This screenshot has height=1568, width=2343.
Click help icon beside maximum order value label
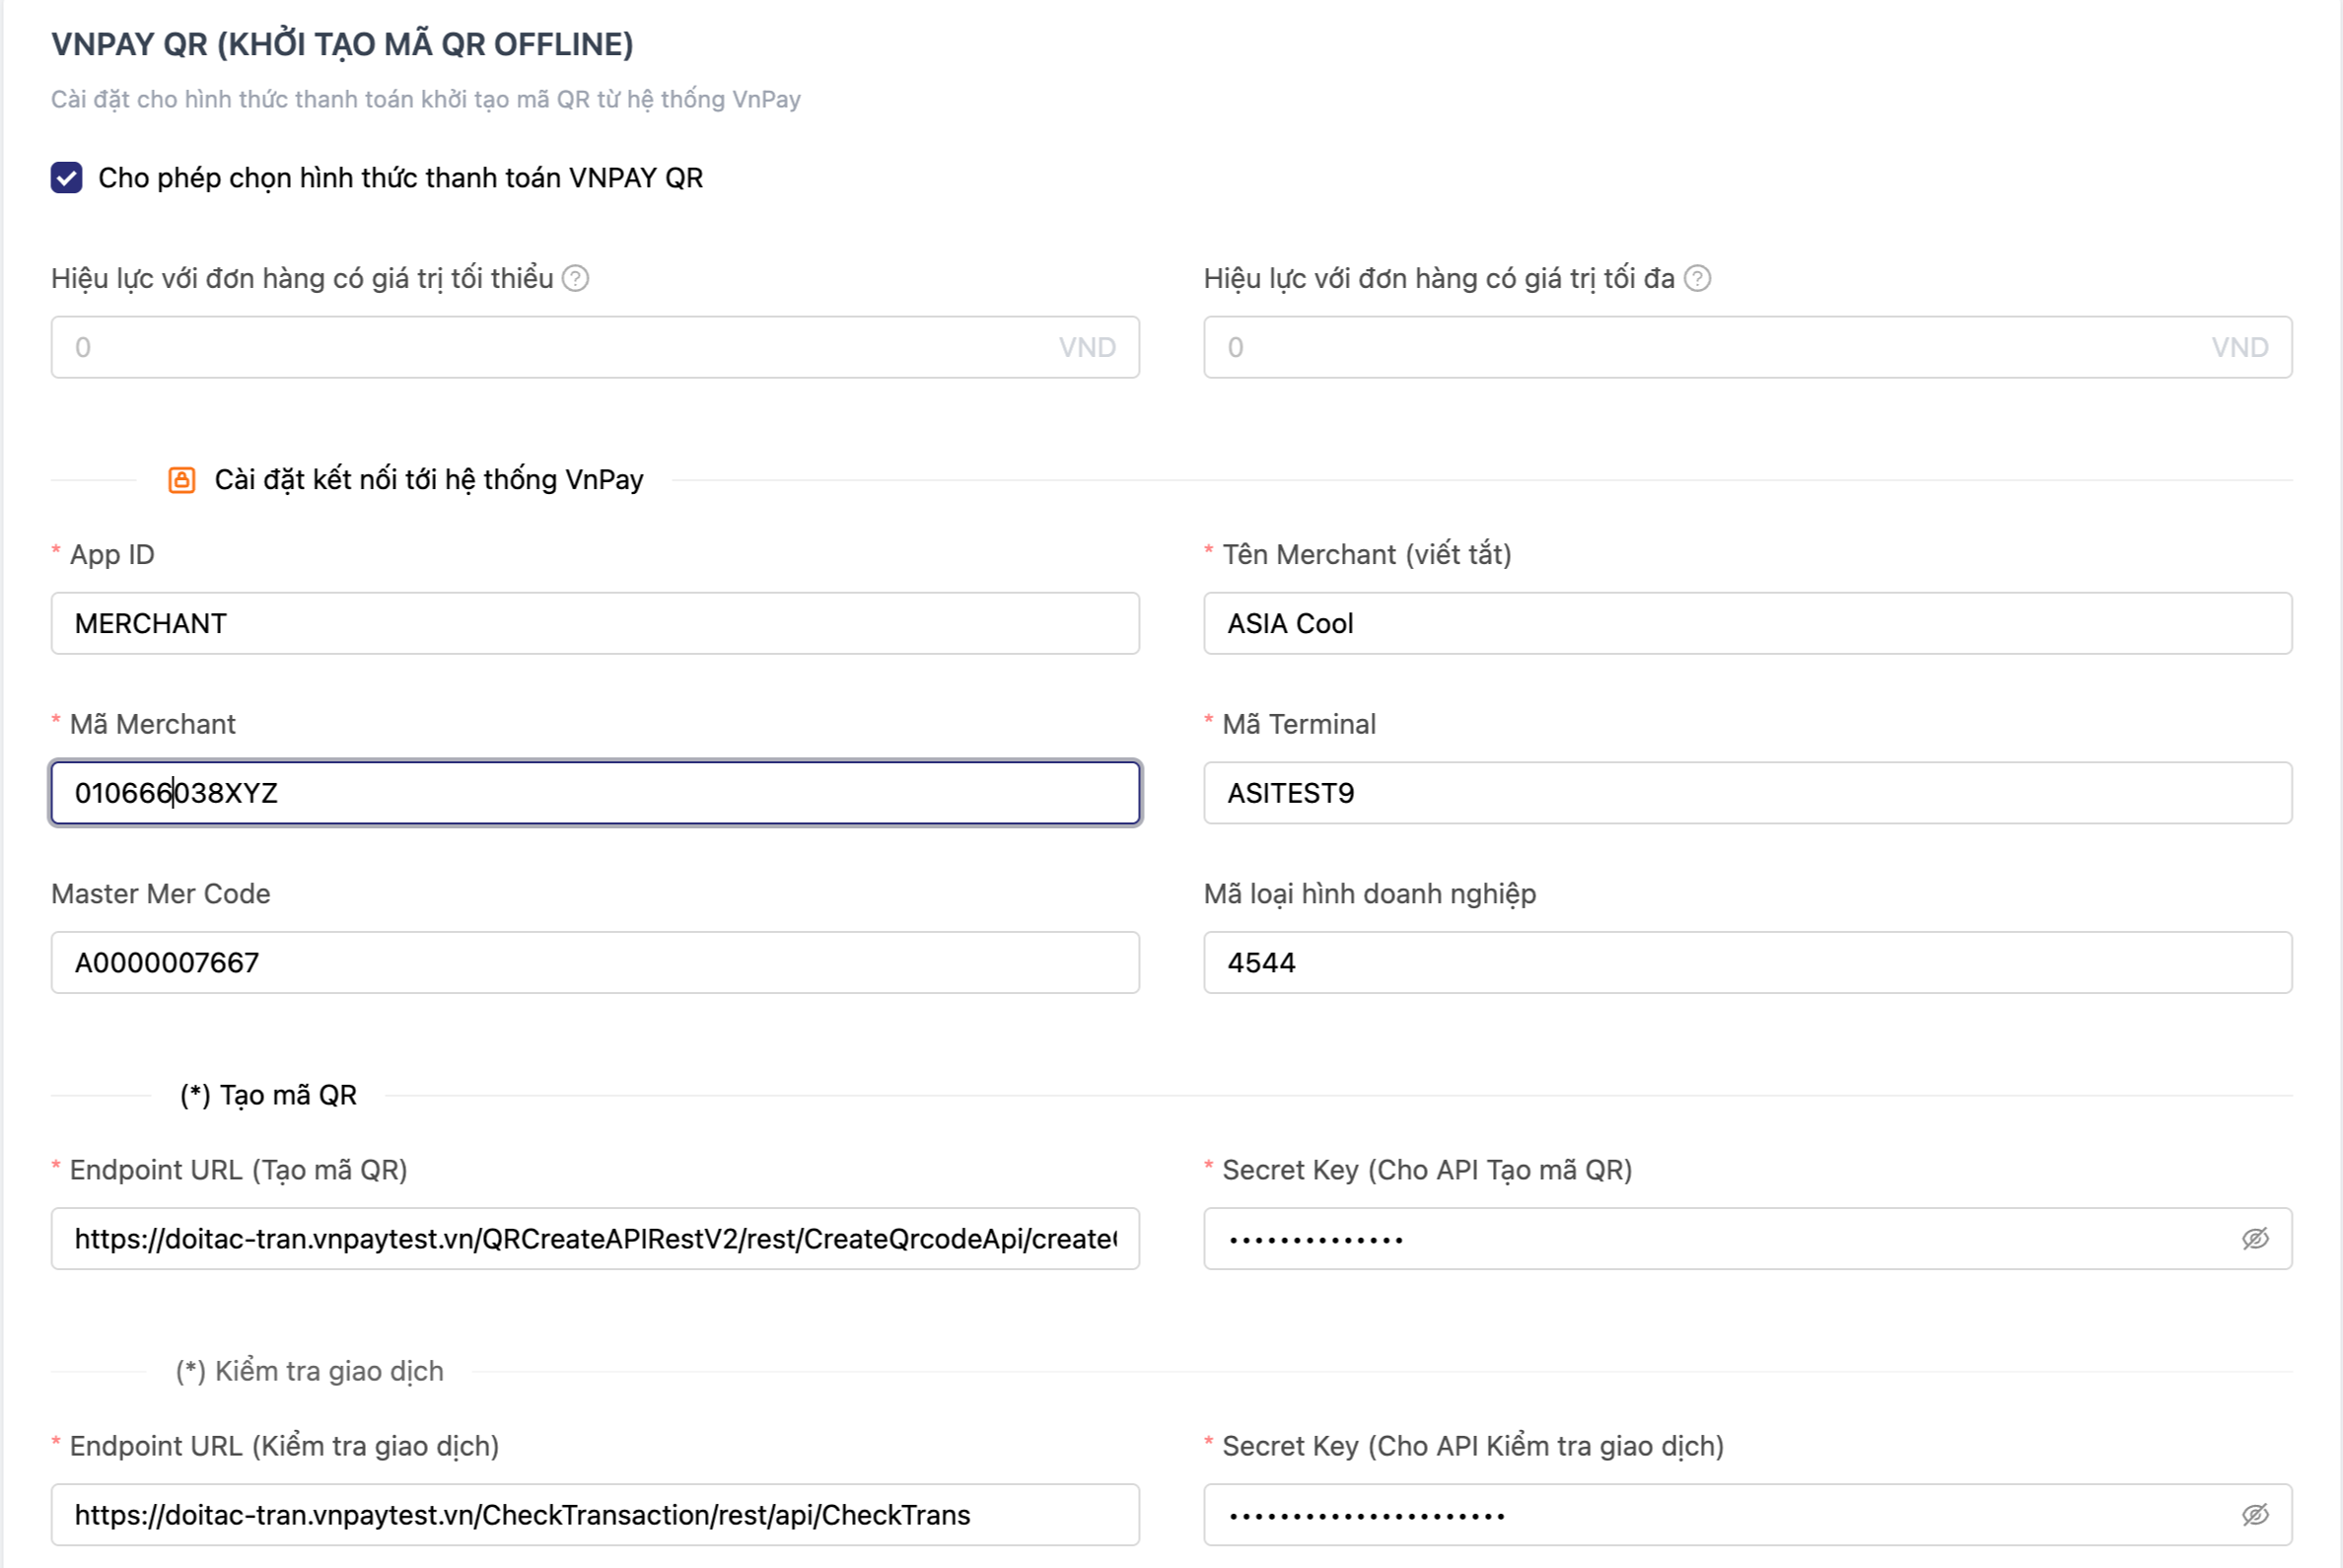(x=1697, y=278)
